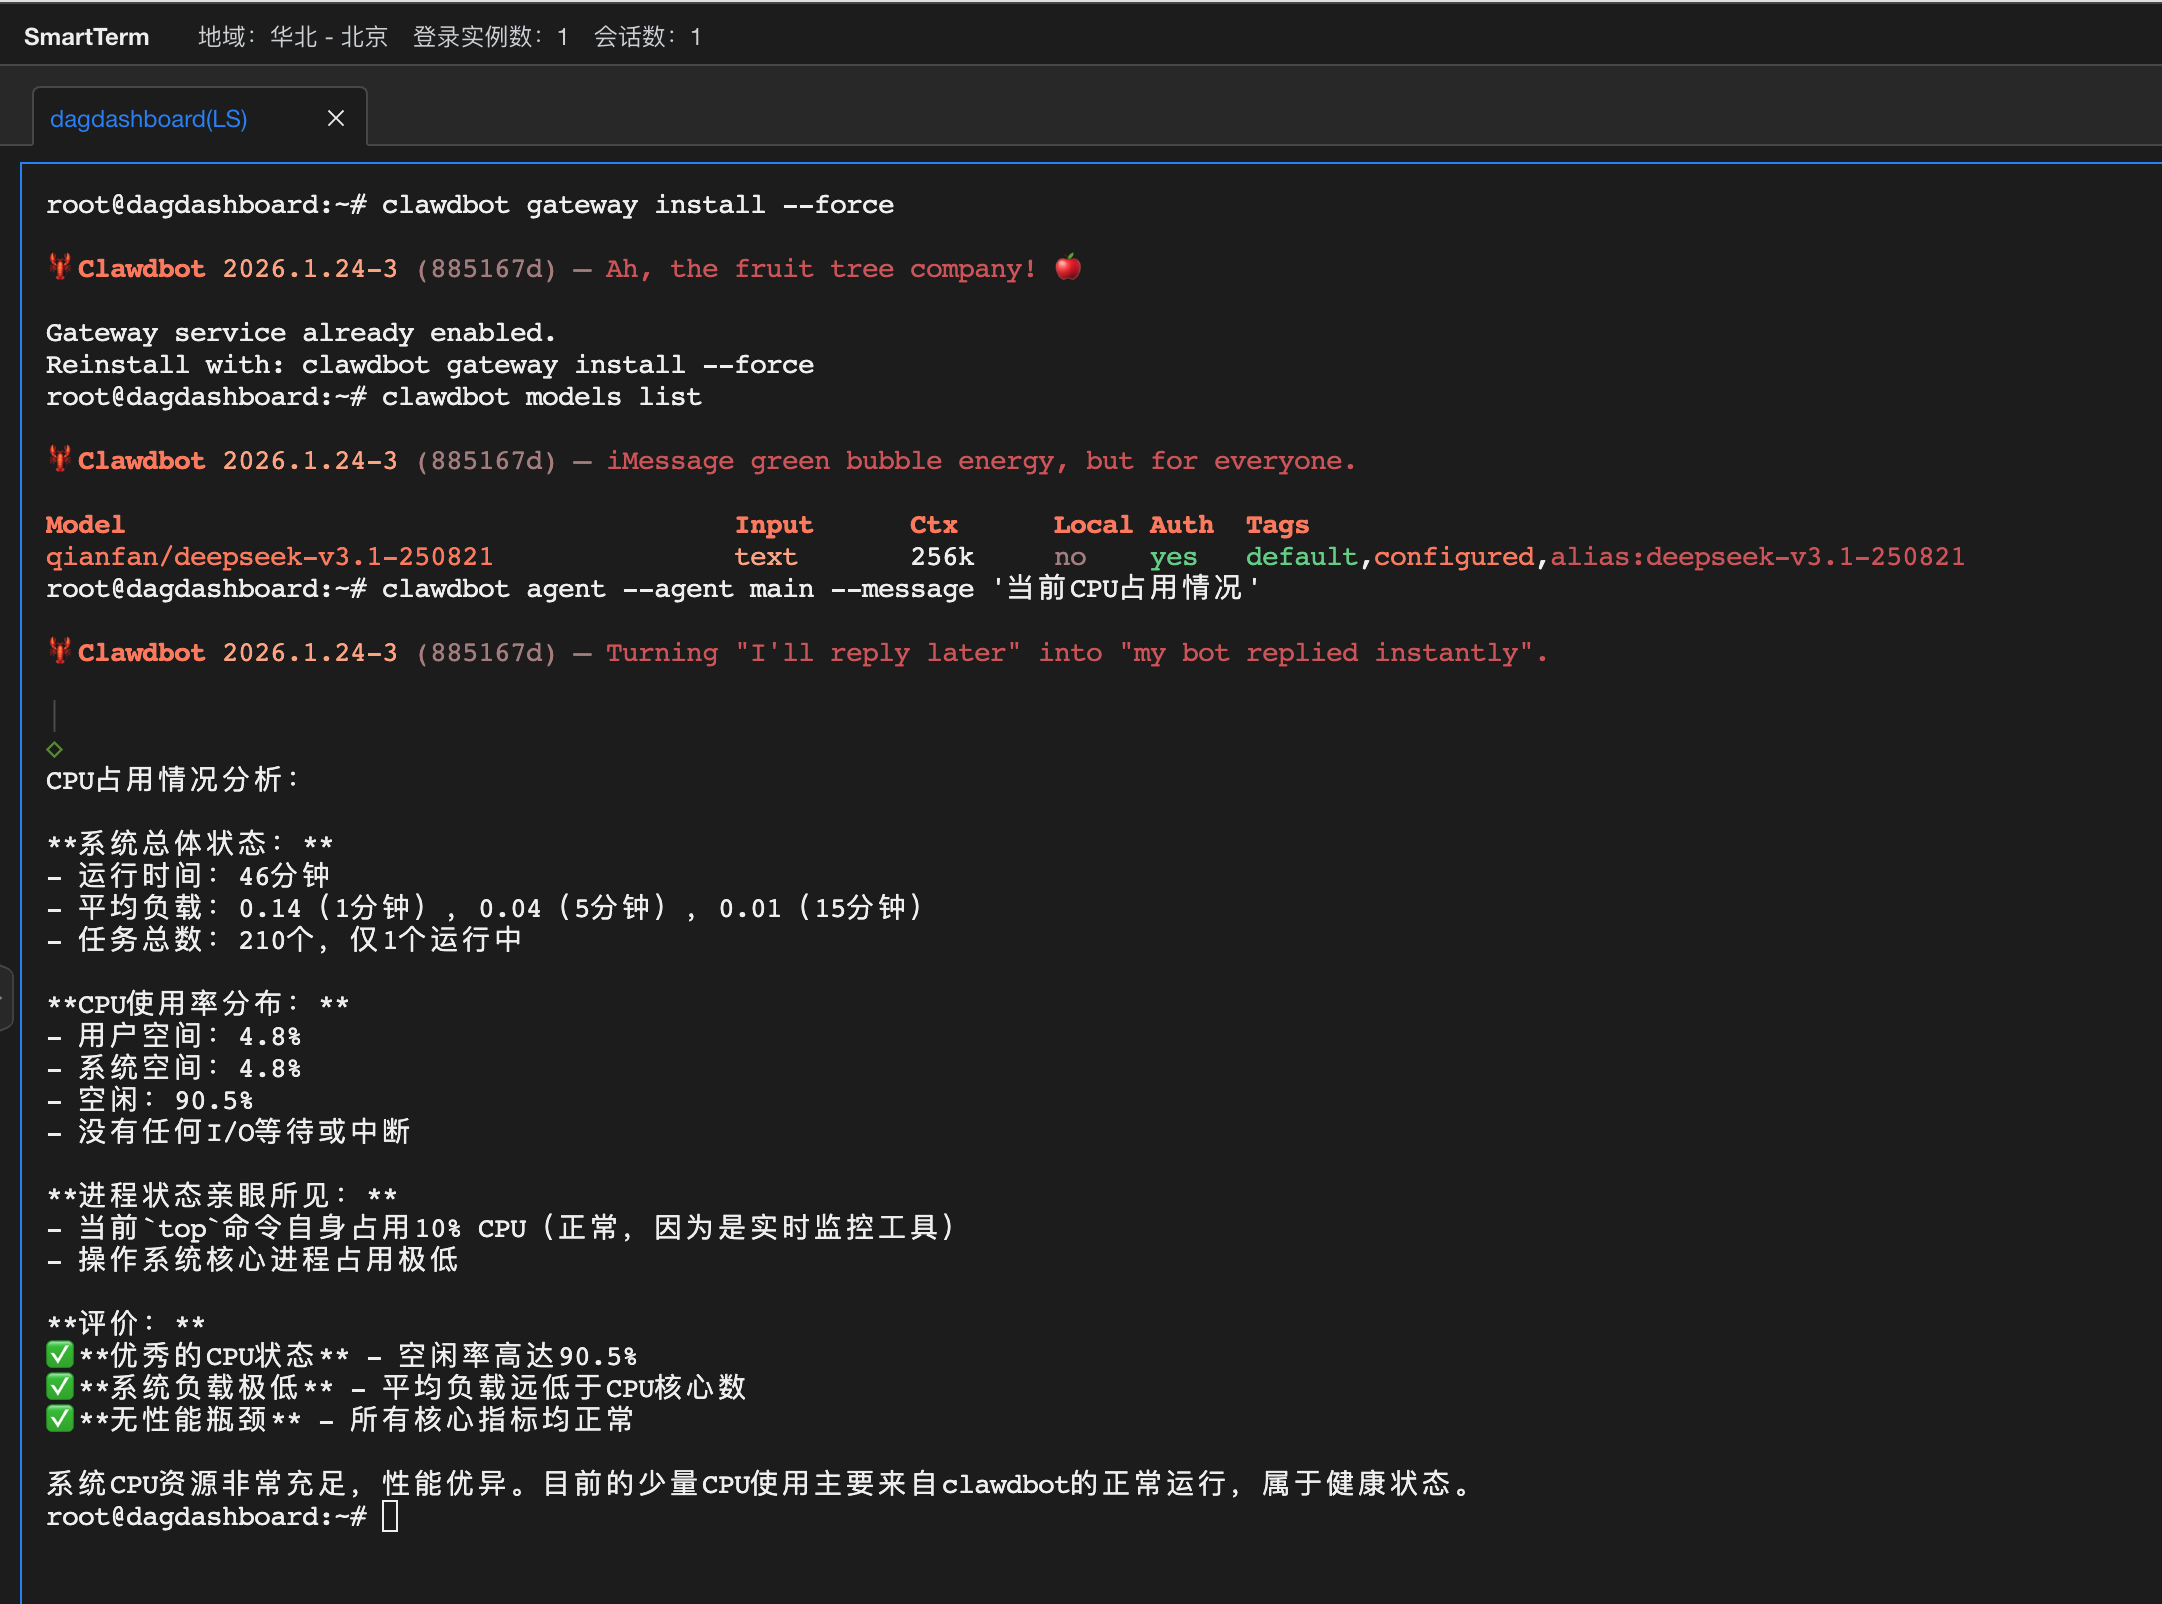2162x1604 pixels.
Task: Click lobster icon beside the iMessage green bubble banner
Action: pos(59,459)
